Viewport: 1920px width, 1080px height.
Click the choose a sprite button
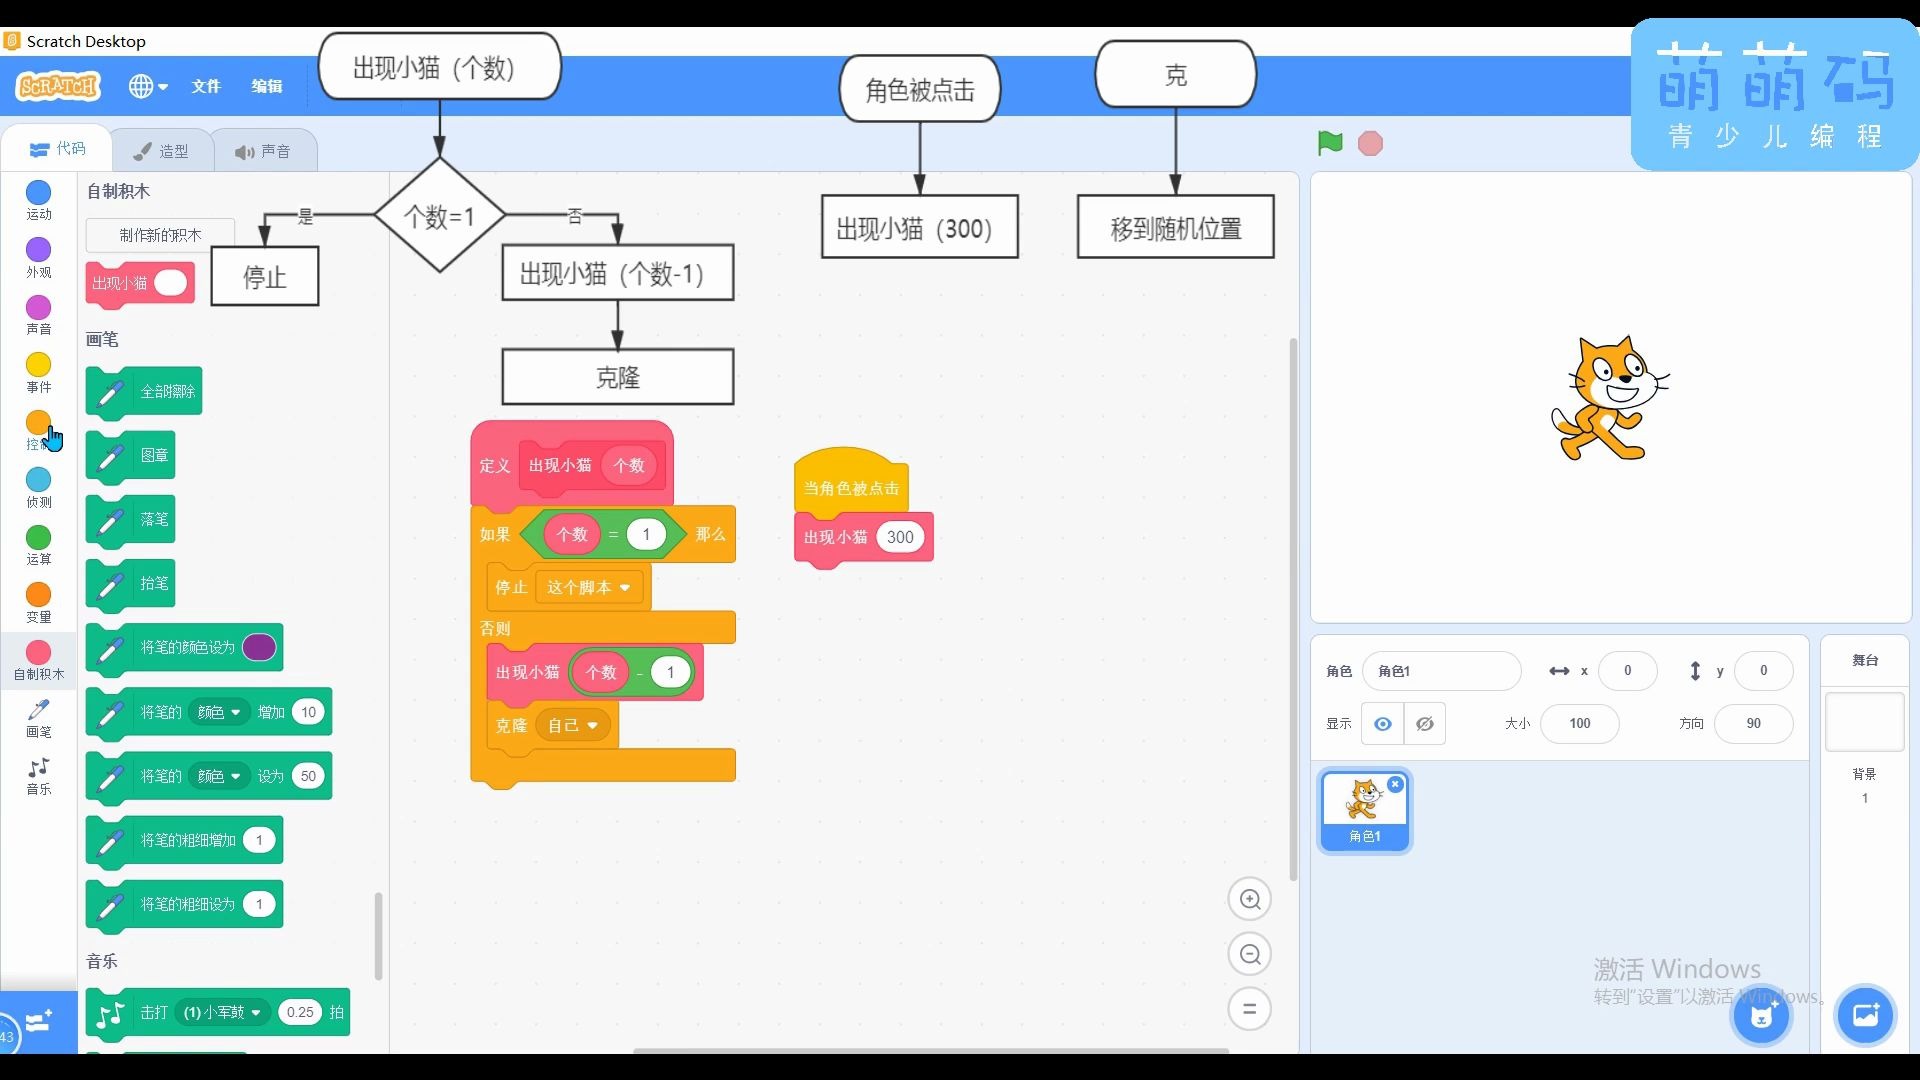1761,1016
